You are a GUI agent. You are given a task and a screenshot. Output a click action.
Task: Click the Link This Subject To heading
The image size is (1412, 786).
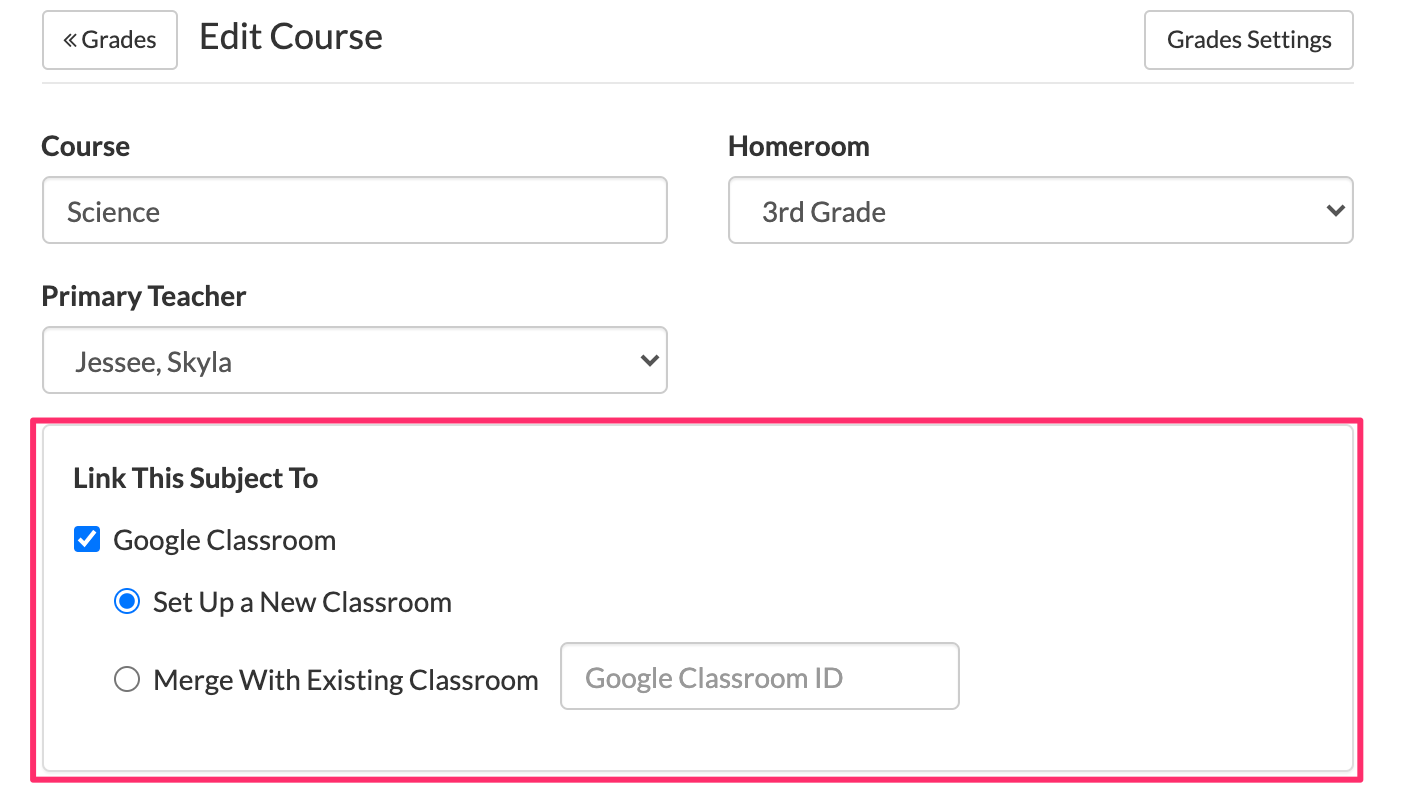pyautogui.click(x=196, y=478)
